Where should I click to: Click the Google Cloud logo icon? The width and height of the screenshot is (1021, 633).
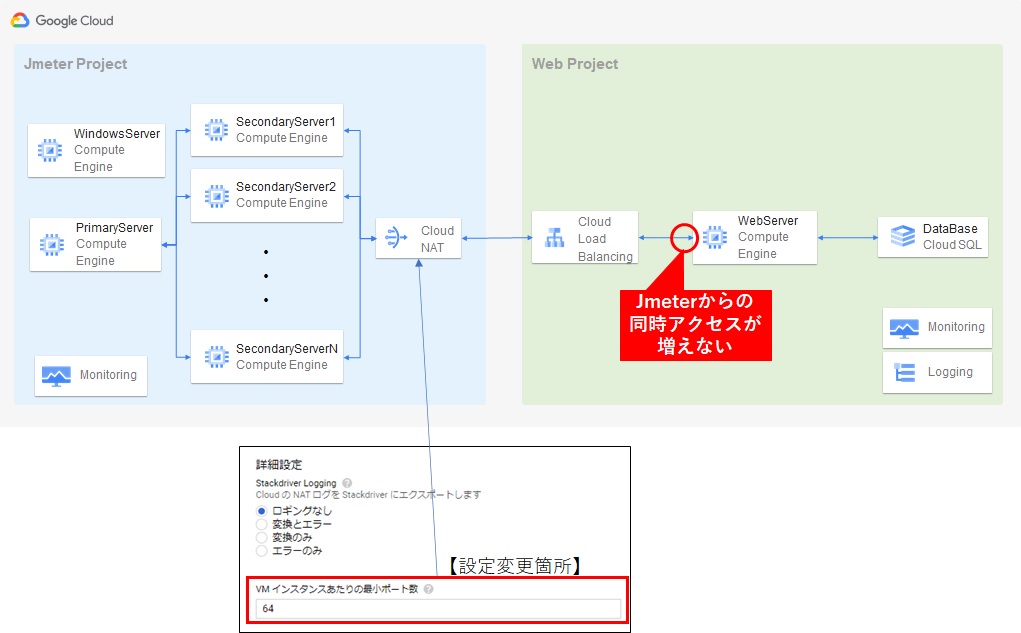point(20,20)
